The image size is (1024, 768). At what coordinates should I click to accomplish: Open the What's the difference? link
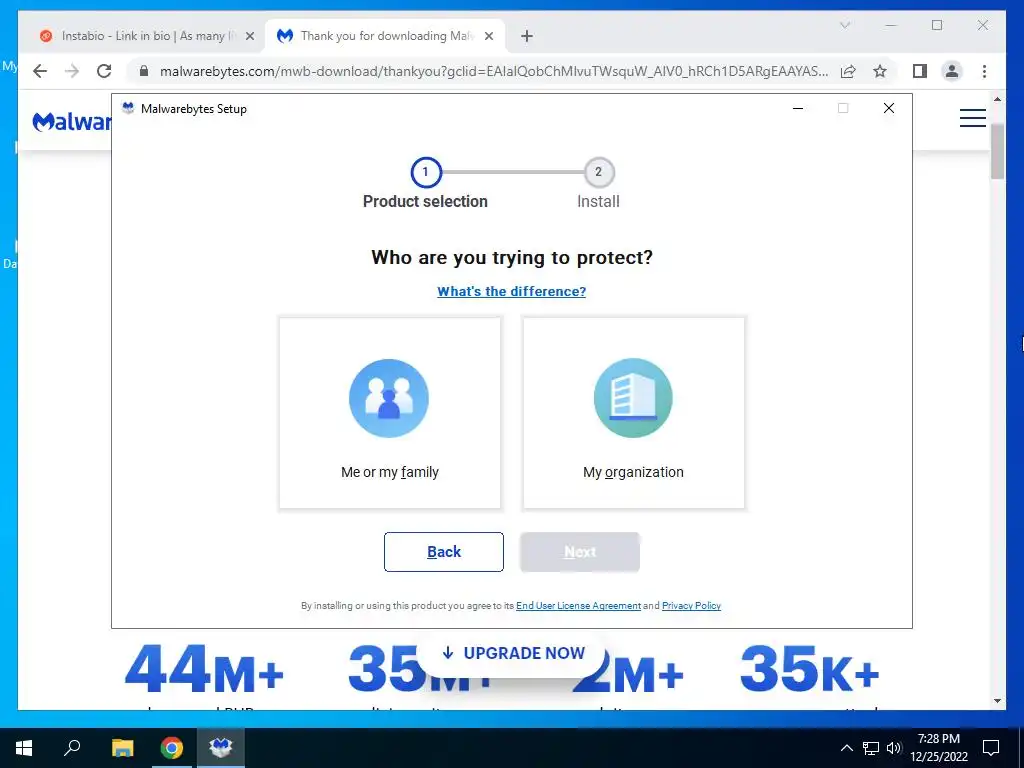tap(511, 291)
